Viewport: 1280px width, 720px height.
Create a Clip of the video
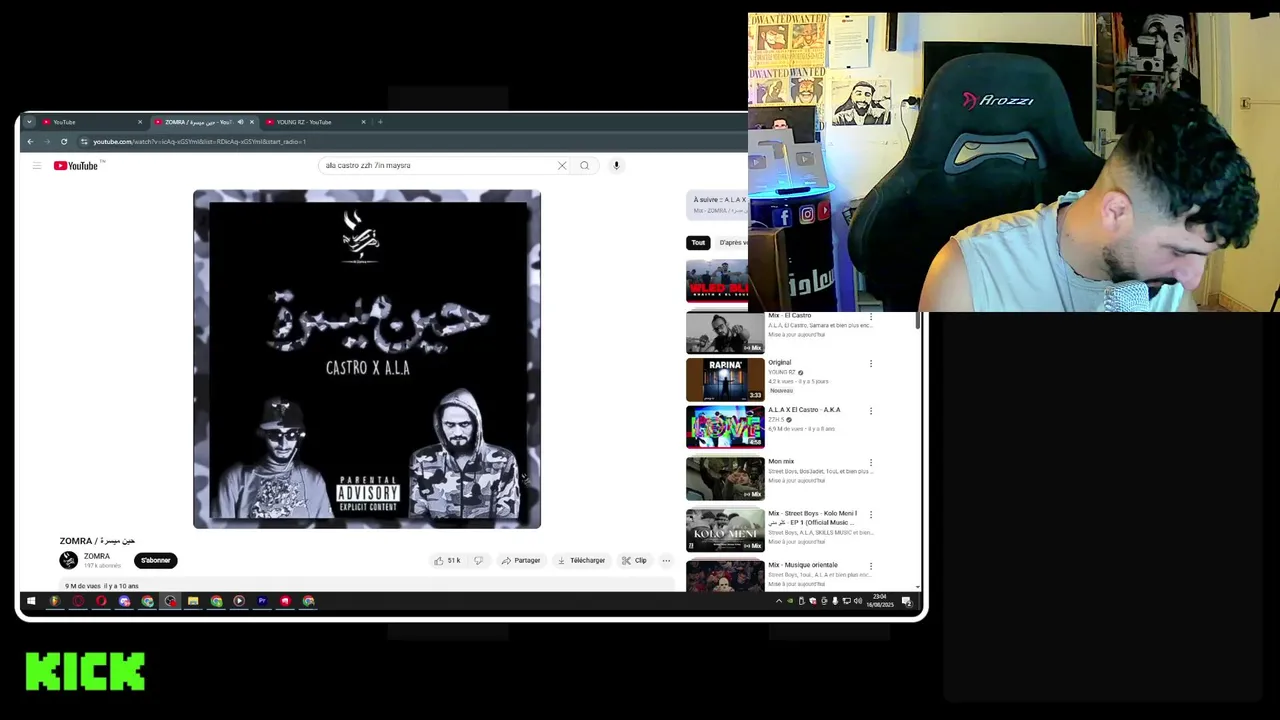pyautogui.click(x=635, y=561)
